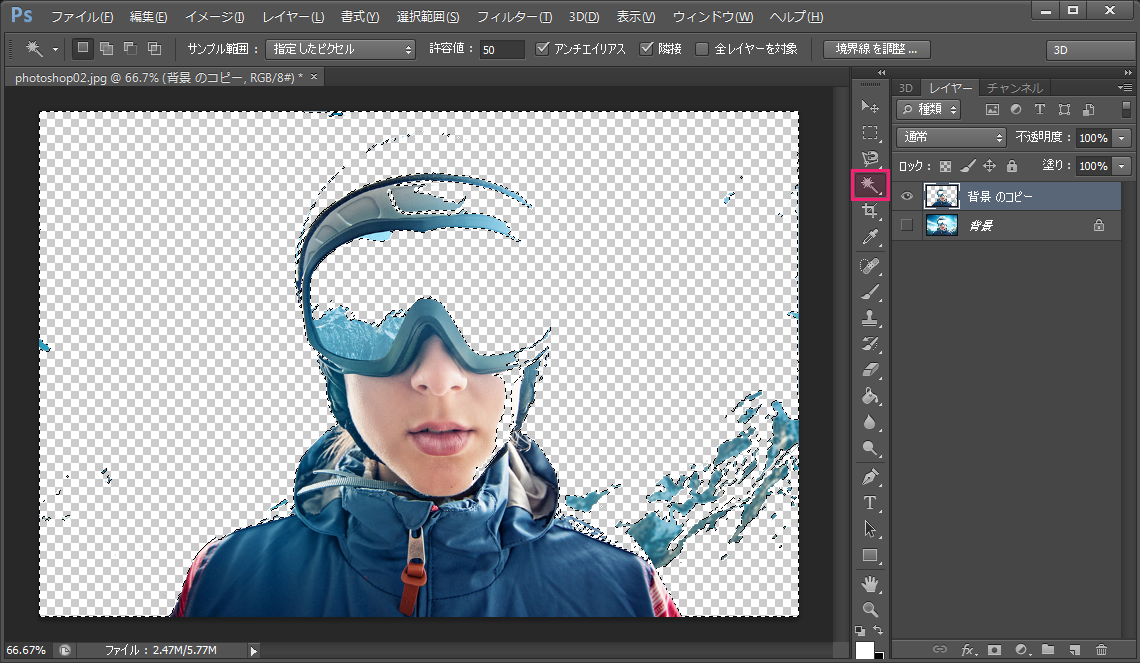The width and height of the screenshot is (1140, 663).
Task: Open the フィルター menu
Action: pyautogui.click(x=513, y=17)
